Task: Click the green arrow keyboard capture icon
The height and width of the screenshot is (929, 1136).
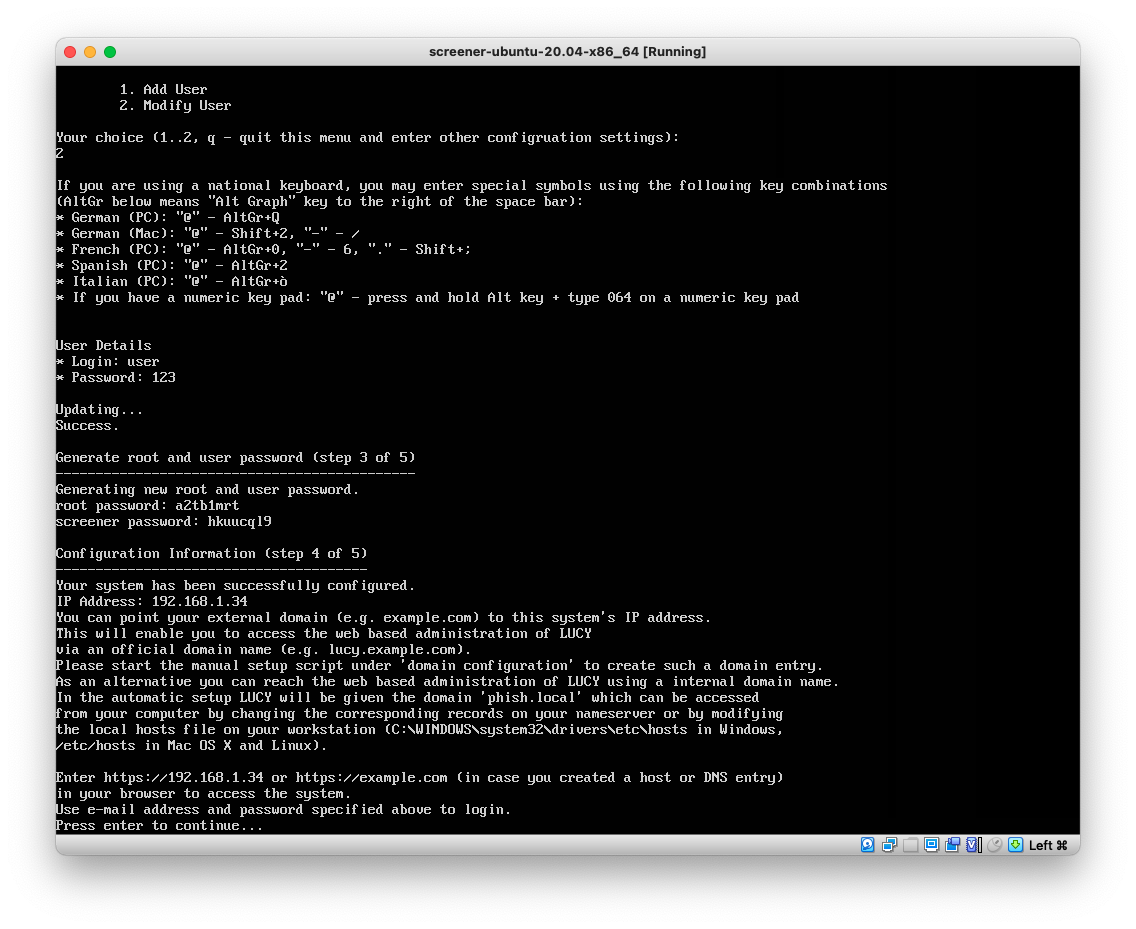Action: [1015, 845]
